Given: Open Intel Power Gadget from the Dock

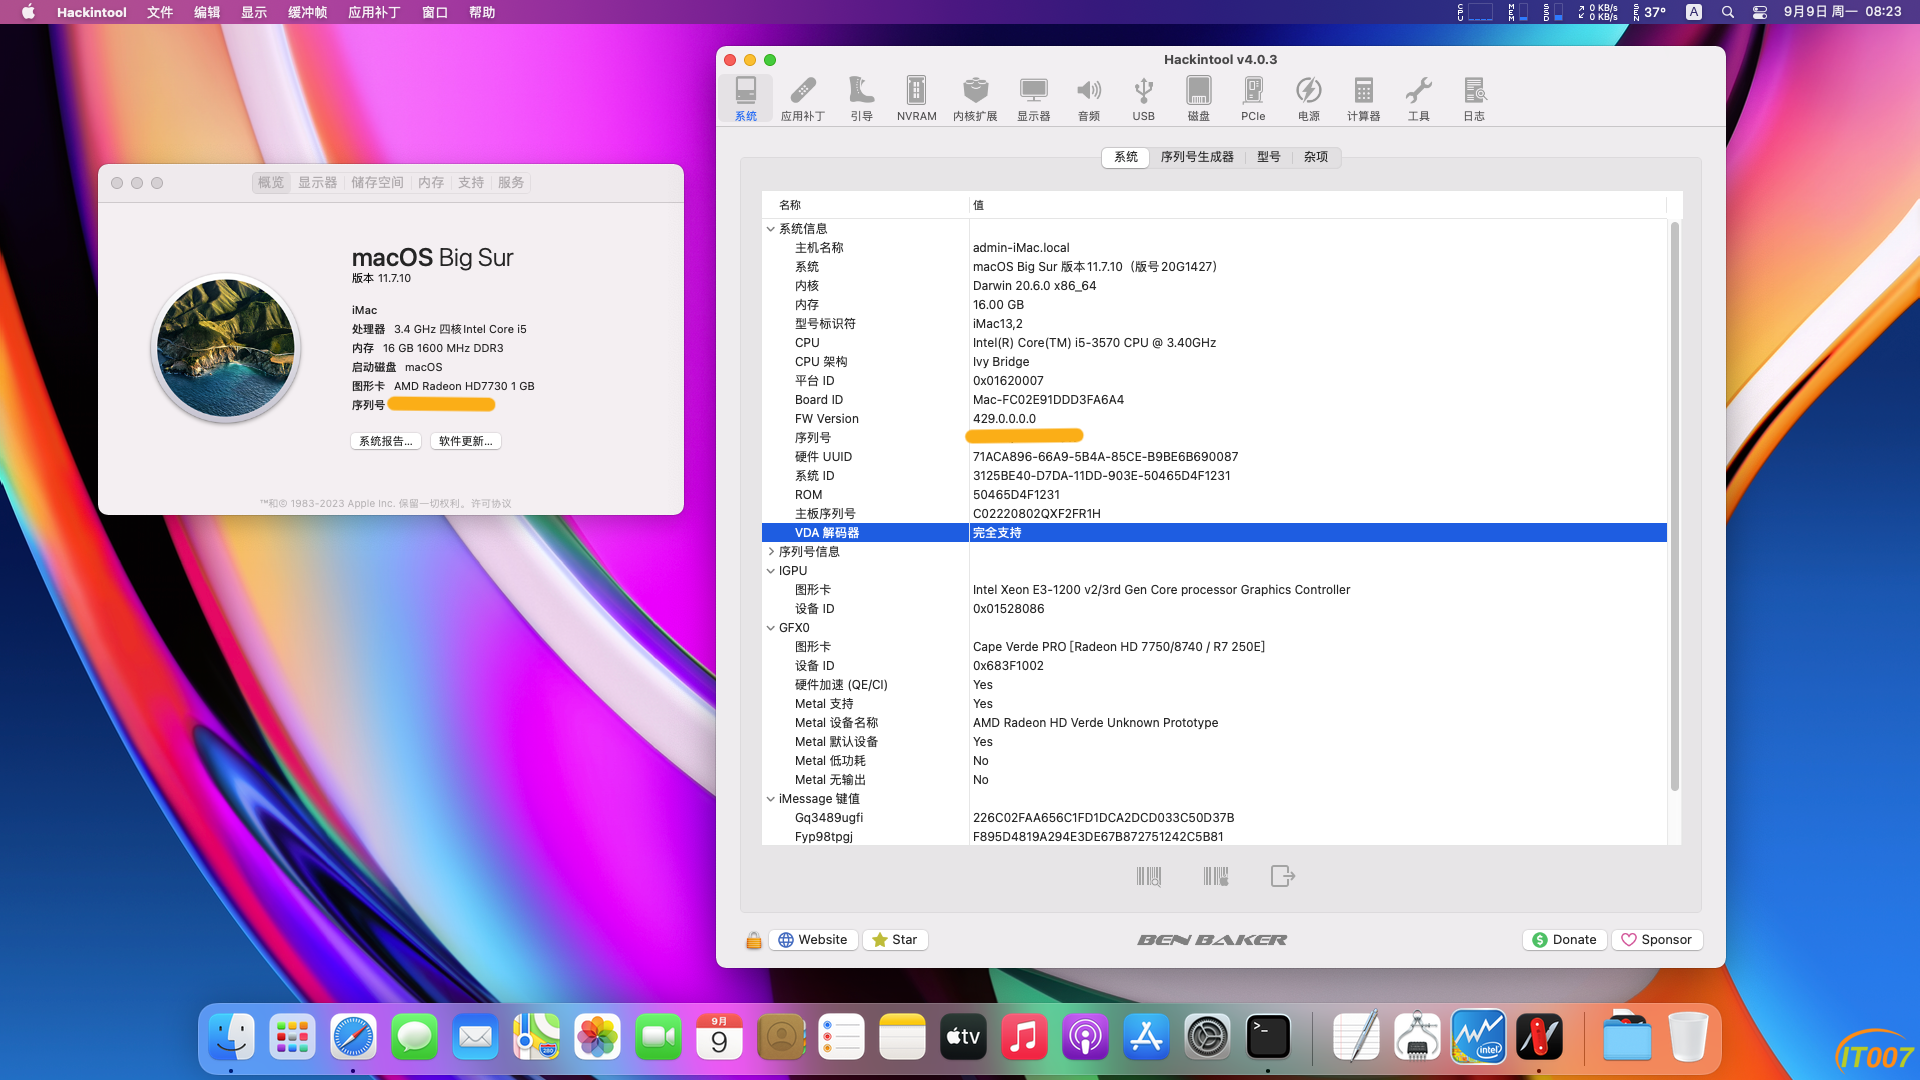Looking at the screenshot, I should click(1479, 1037).
